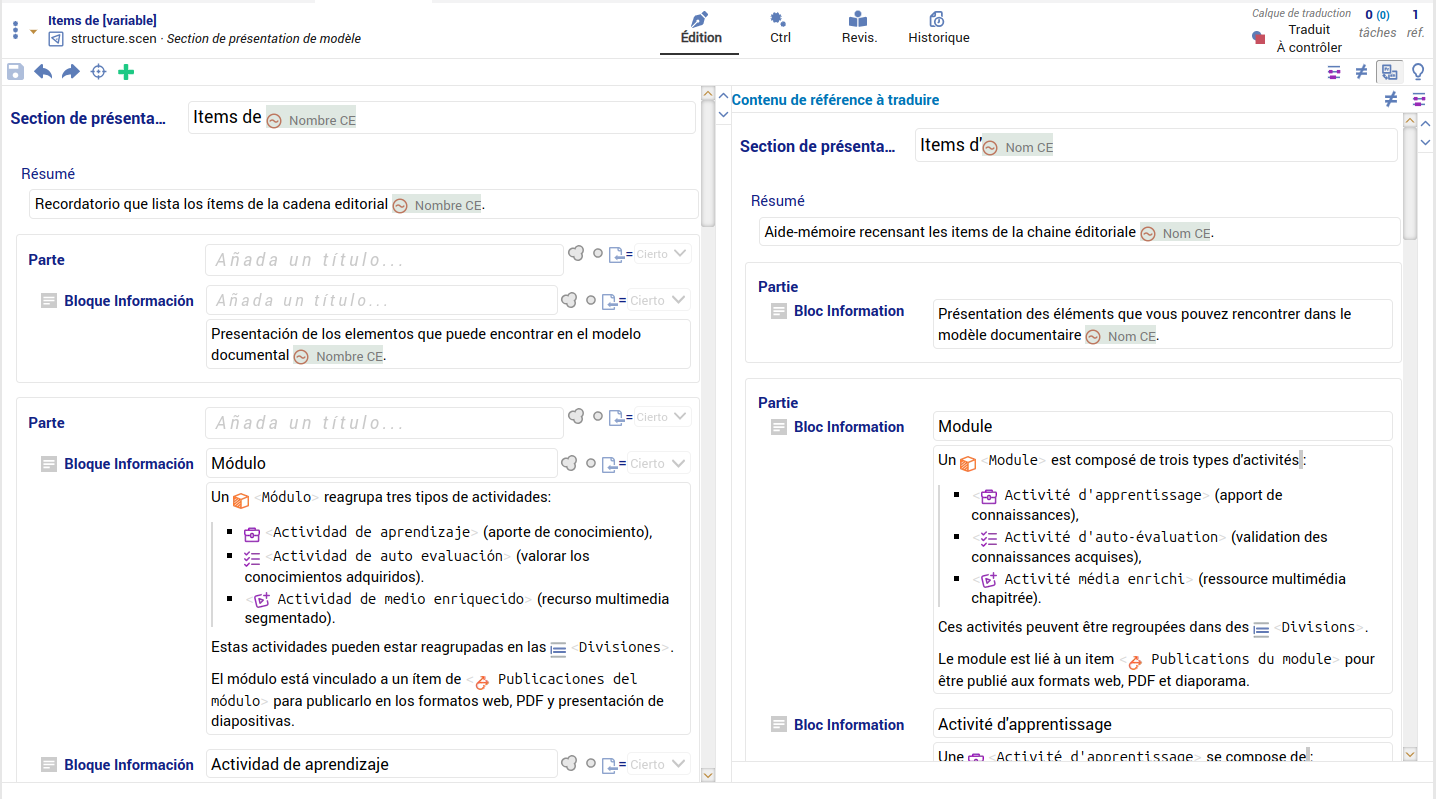This screenshot has width=1436, height=799.
Task: Click the green plus add icon
Action: click(x=126, y=72)
